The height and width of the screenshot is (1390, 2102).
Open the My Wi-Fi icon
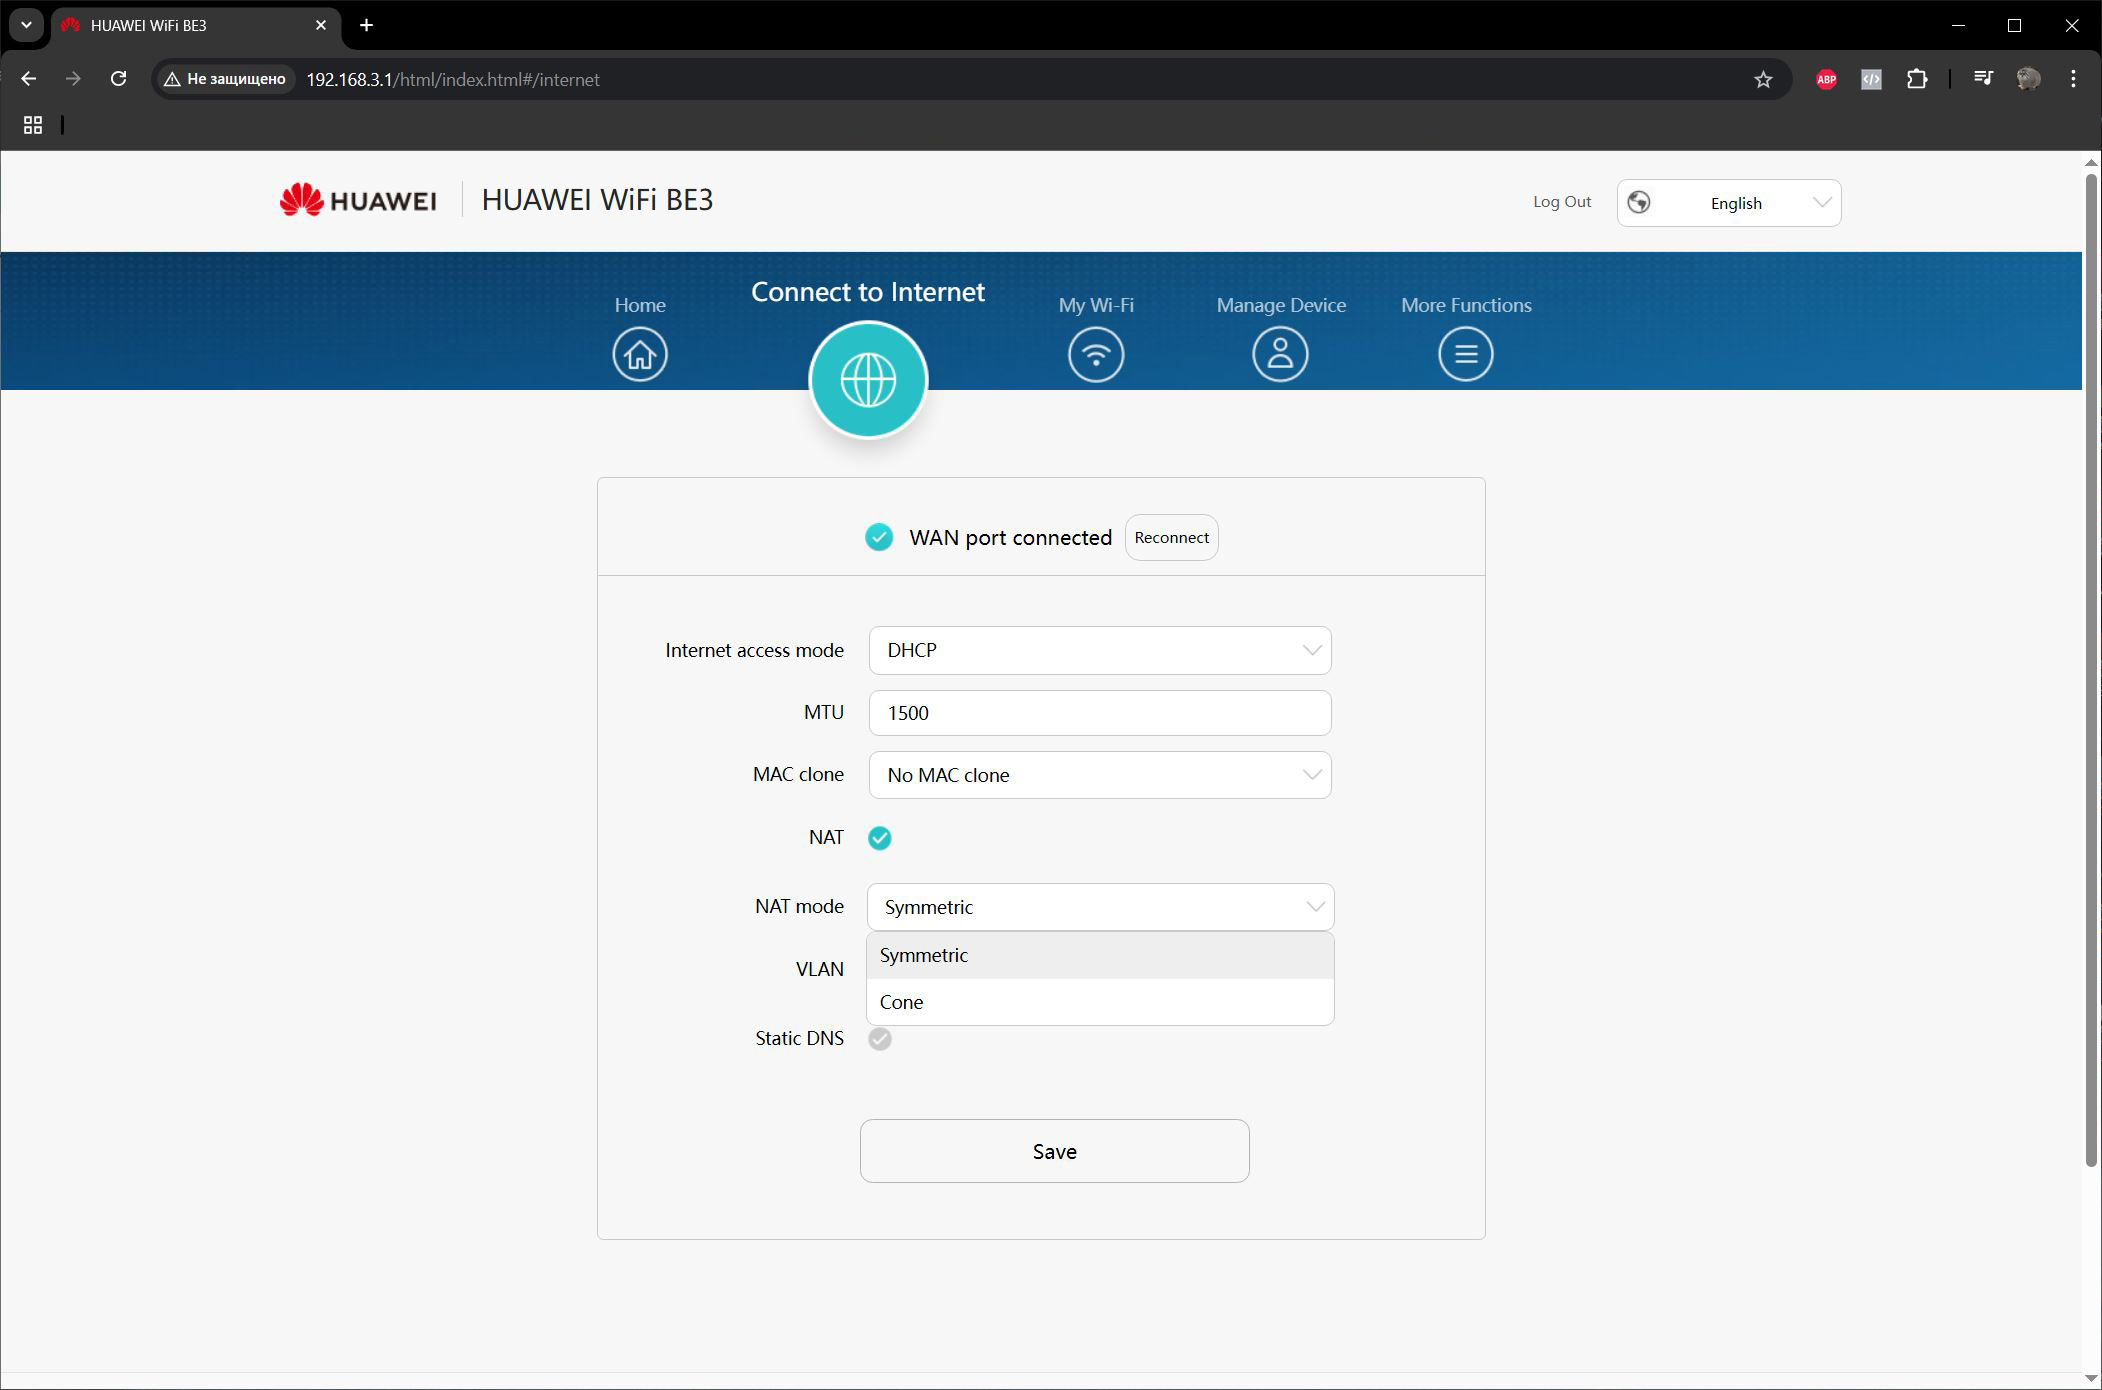tap(1096, 354)
